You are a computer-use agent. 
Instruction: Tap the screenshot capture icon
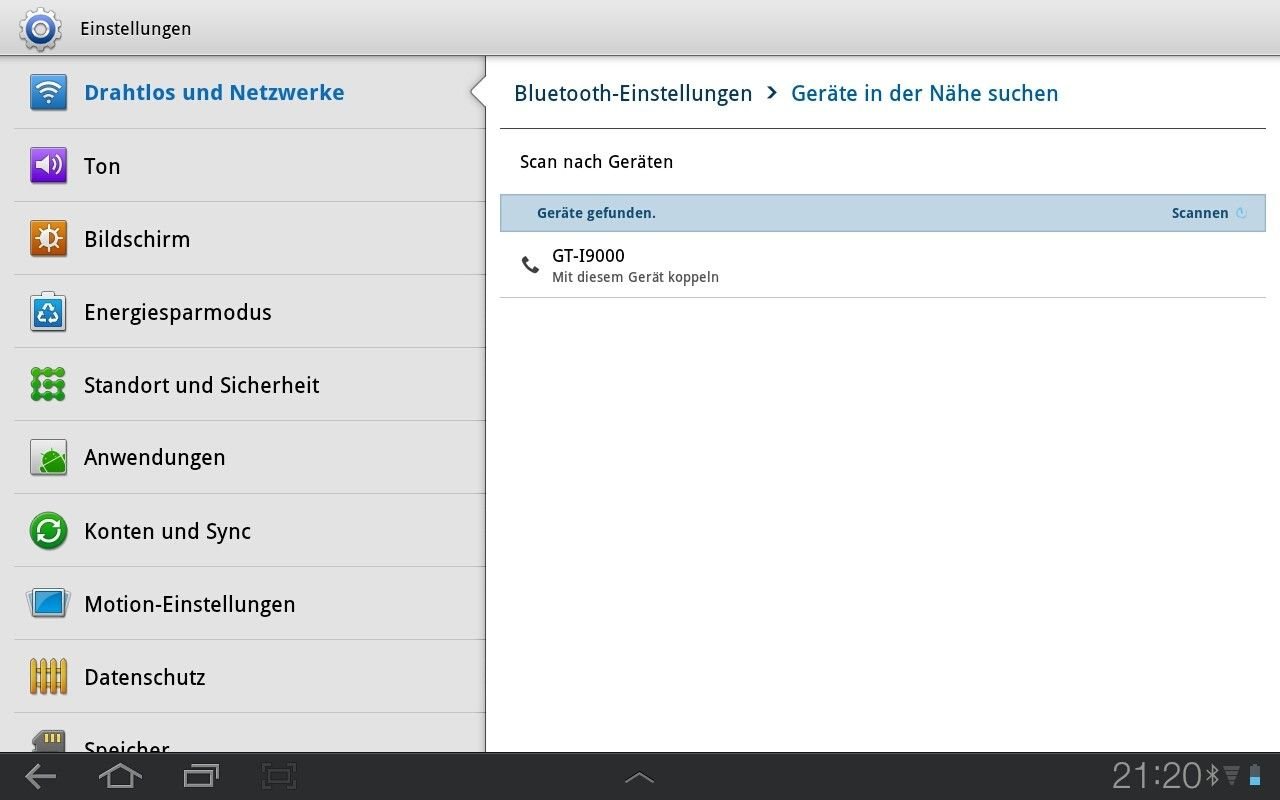[x=279, y=776]
